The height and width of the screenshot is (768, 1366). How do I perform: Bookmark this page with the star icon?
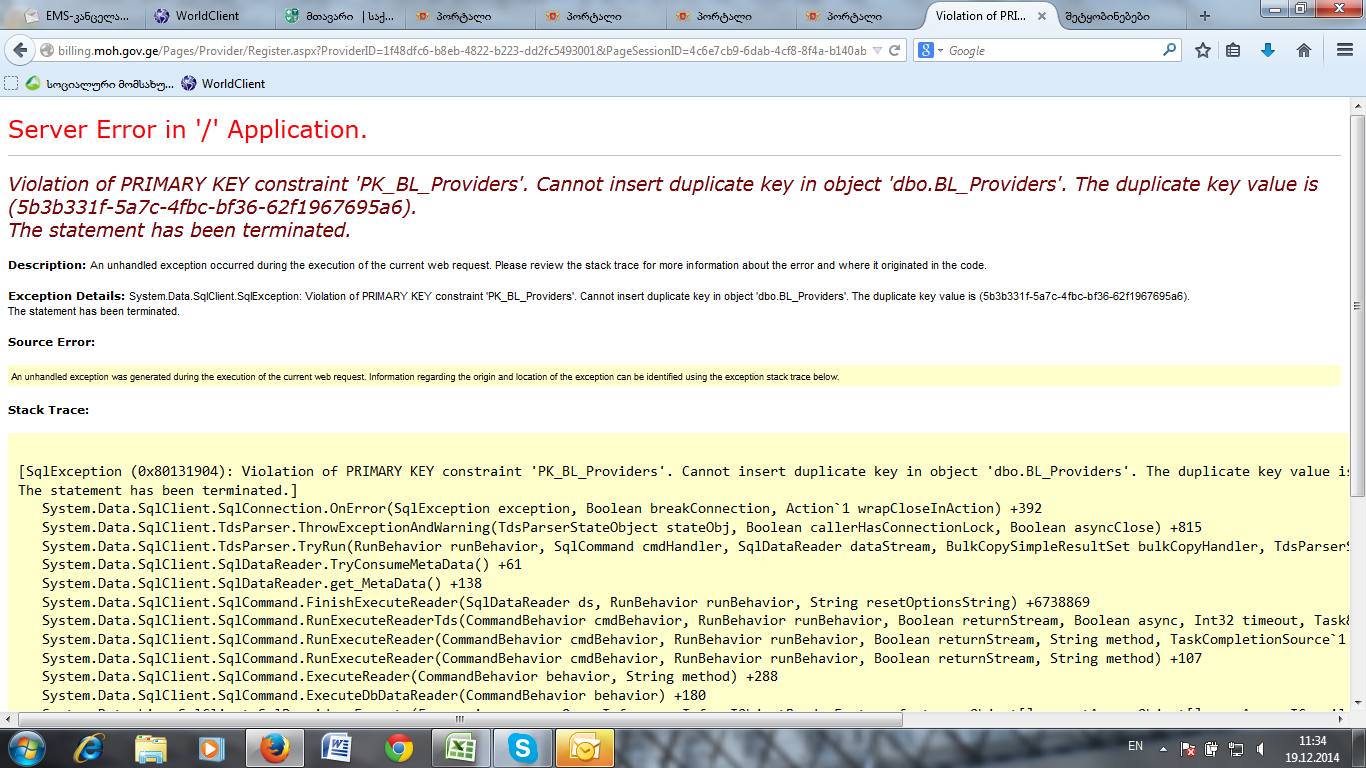(1203, 50)
